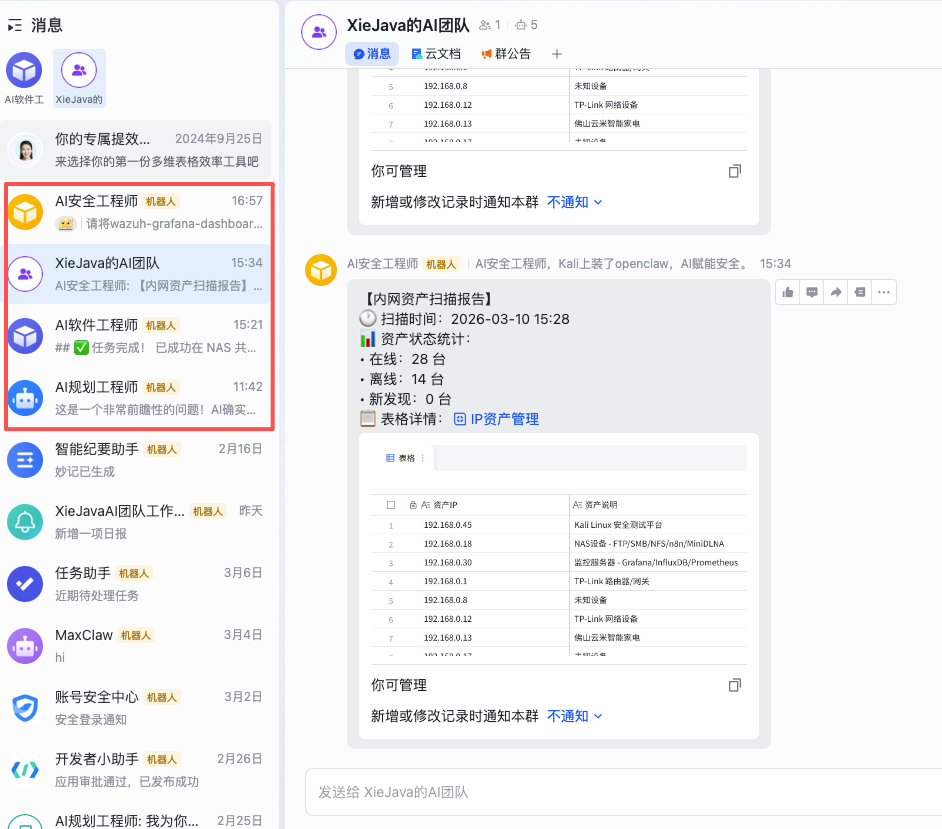Switch to the 群公告 tab

point(505,54)
